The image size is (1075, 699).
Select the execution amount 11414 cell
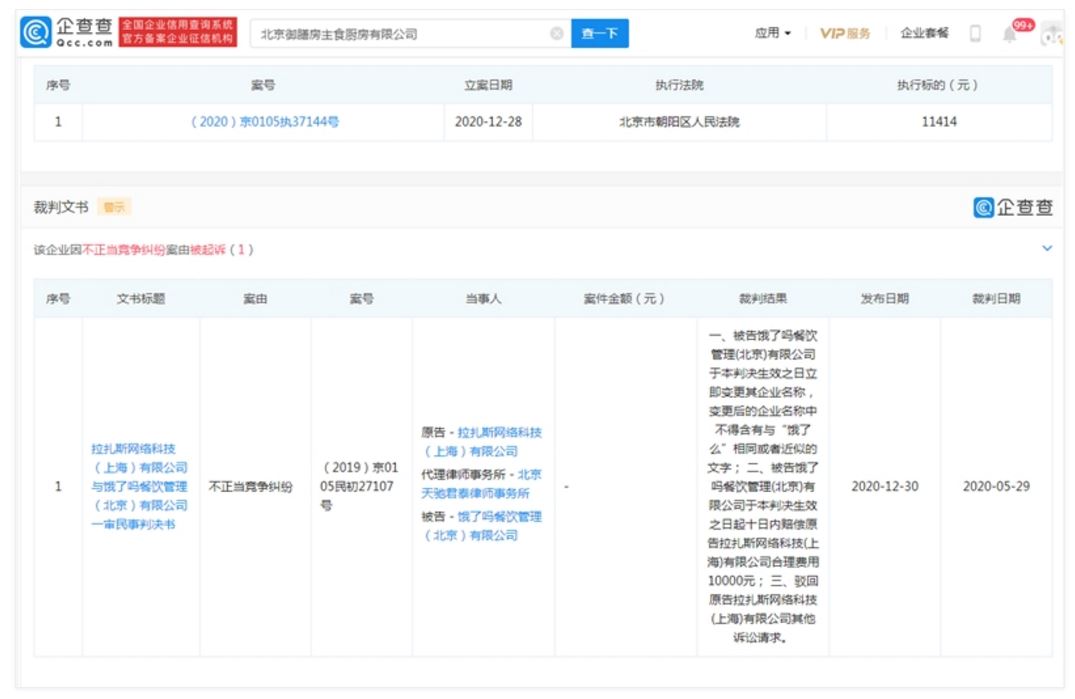[939, 121]
